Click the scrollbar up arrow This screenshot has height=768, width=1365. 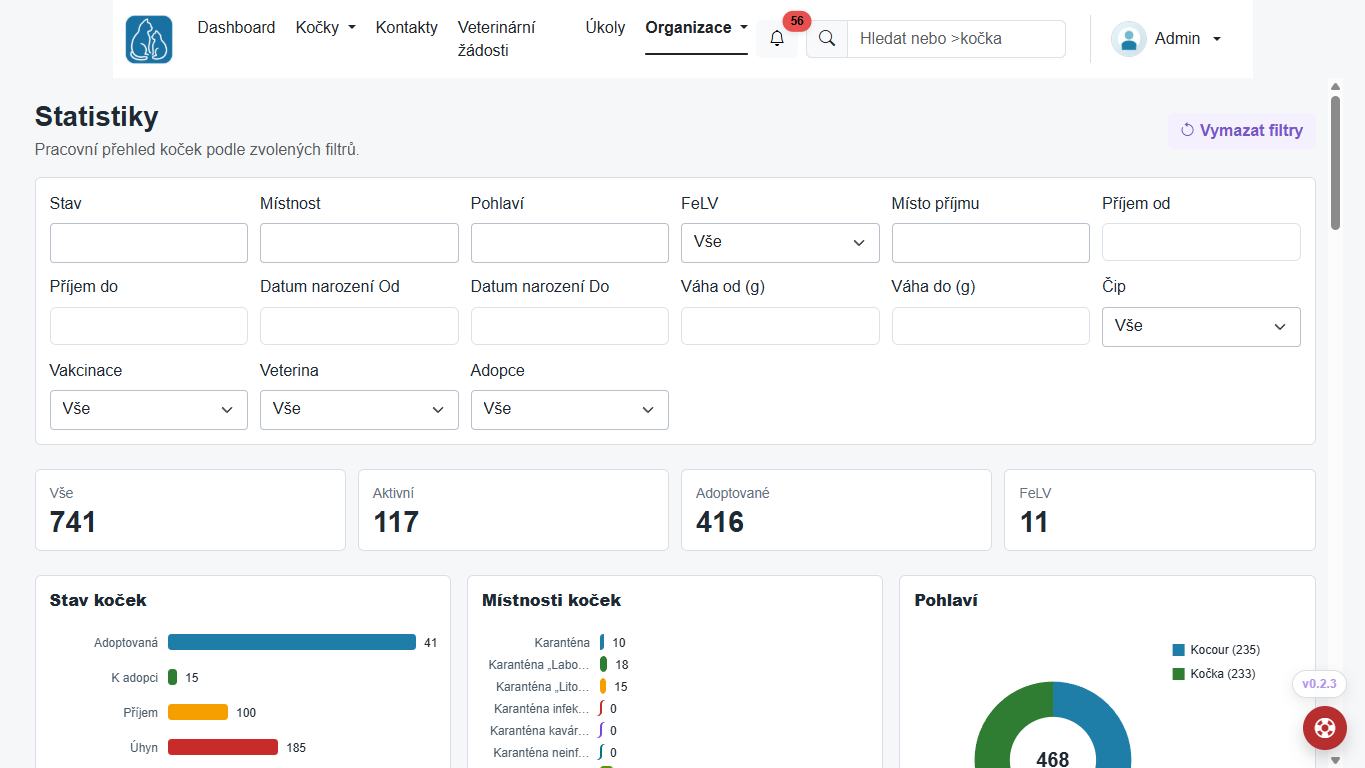click(1335, 87)
